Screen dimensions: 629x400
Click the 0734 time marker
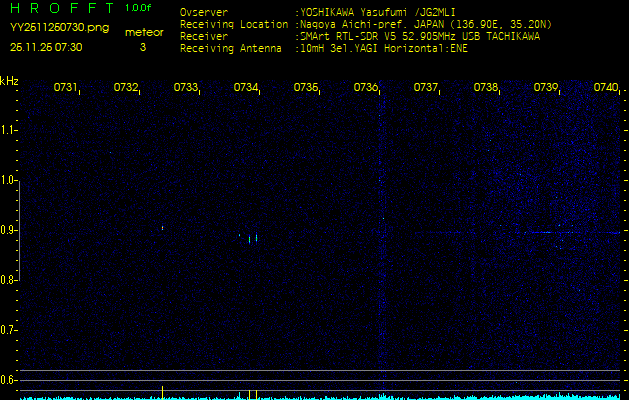click(x=245, y=87)
